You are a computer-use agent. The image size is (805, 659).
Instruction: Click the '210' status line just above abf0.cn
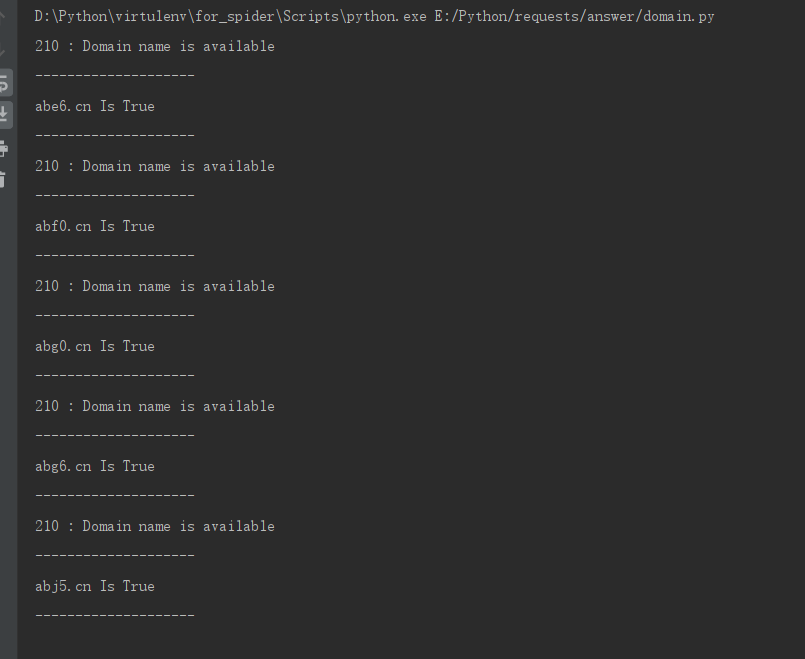pyautogui.click(x=155, y=166)
